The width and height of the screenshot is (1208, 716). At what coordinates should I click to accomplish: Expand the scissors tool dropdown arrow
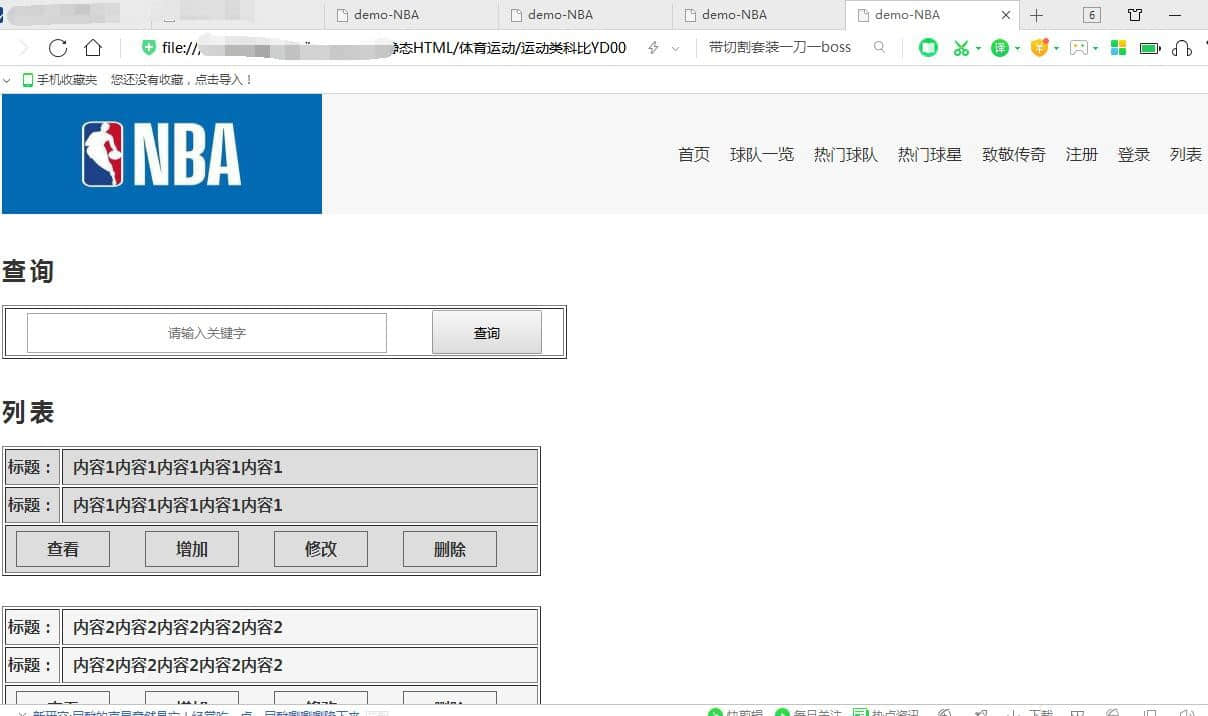[978, 48]
